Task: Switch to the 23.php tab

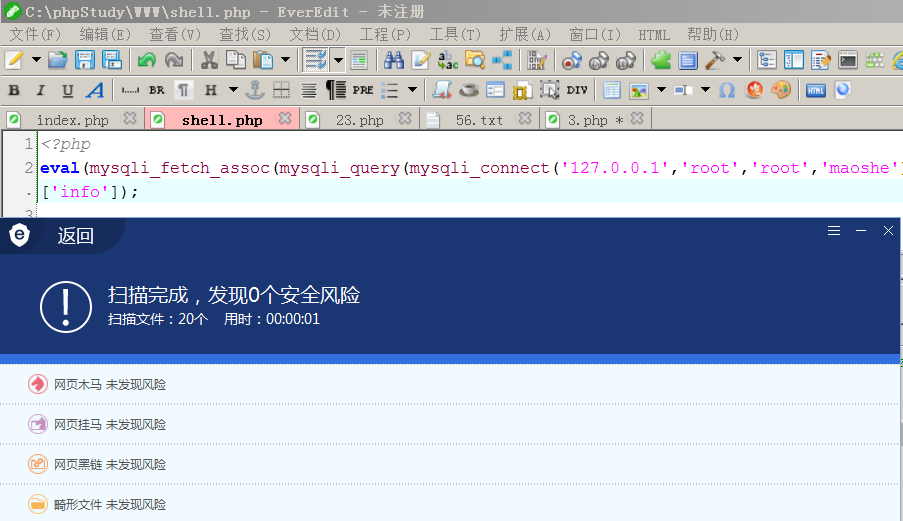Action: pos(359,120)
